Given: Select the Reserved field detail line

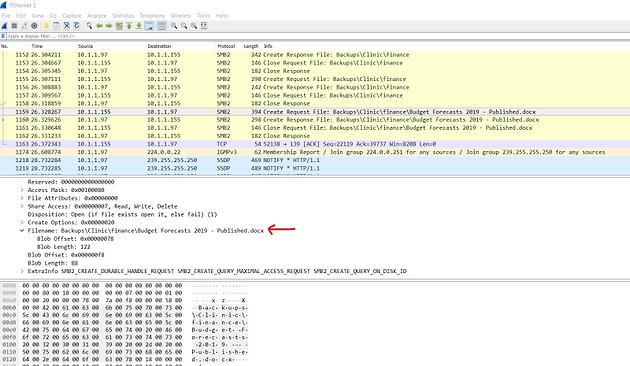Looking at the screenshot, I should (71, 182).
